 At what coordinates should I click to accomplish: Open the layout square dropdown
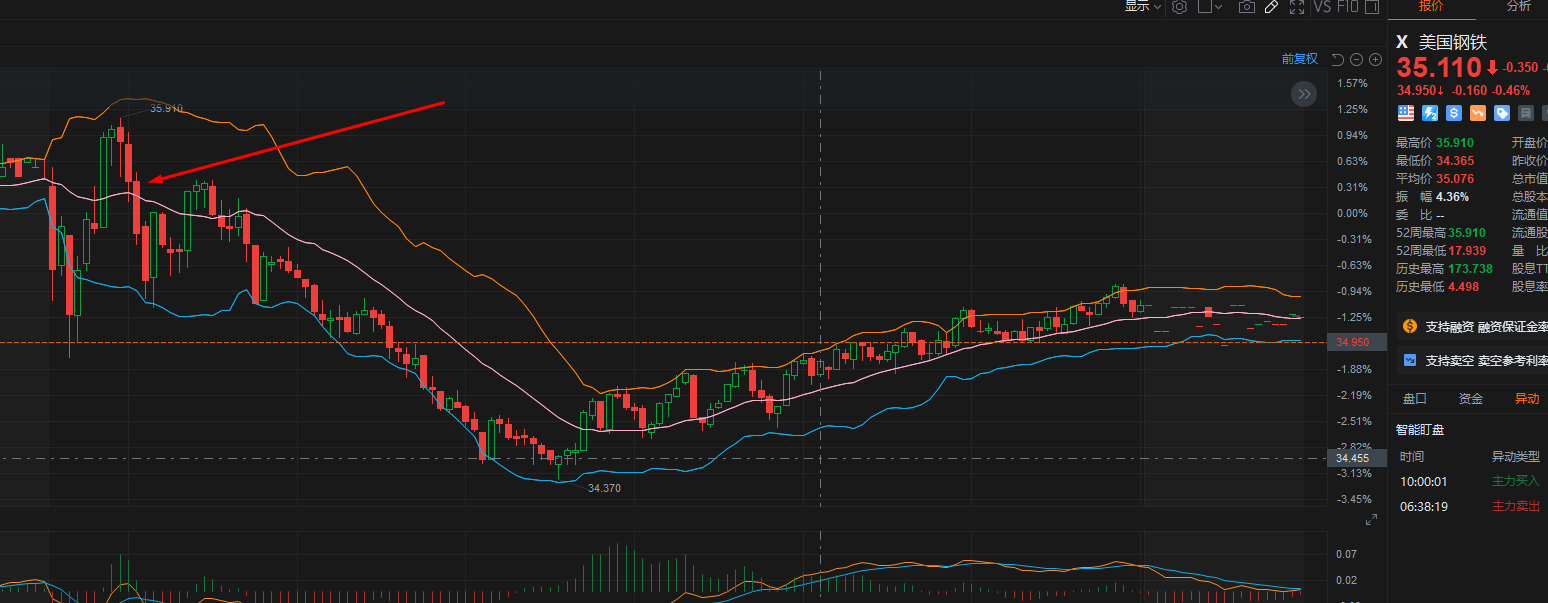click(1211, 7)
